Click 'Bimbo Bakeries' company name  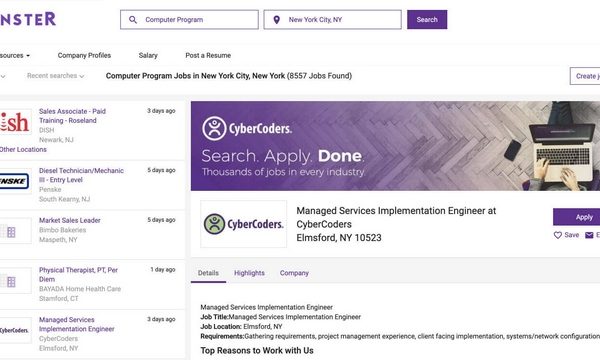click(x=62, y=230)
